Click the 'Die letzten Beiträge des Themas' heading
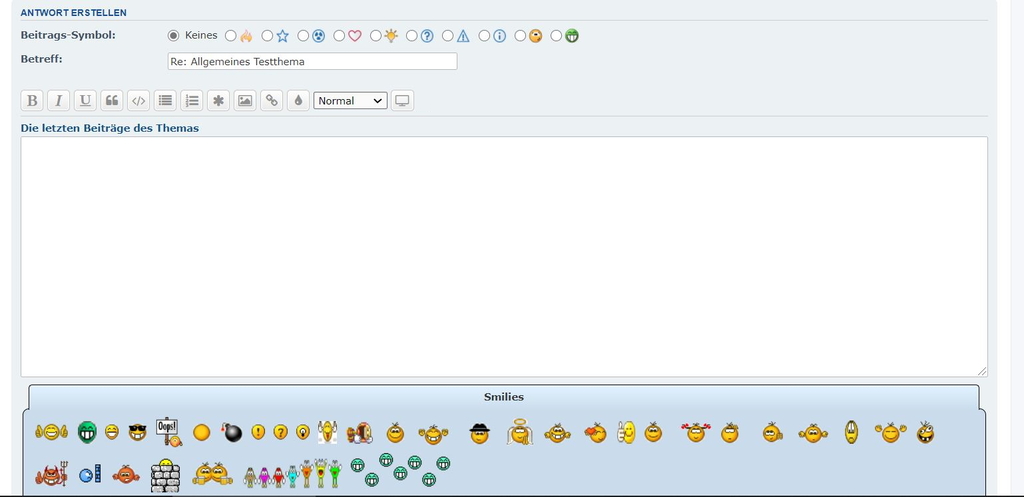 tap(110, 128)
